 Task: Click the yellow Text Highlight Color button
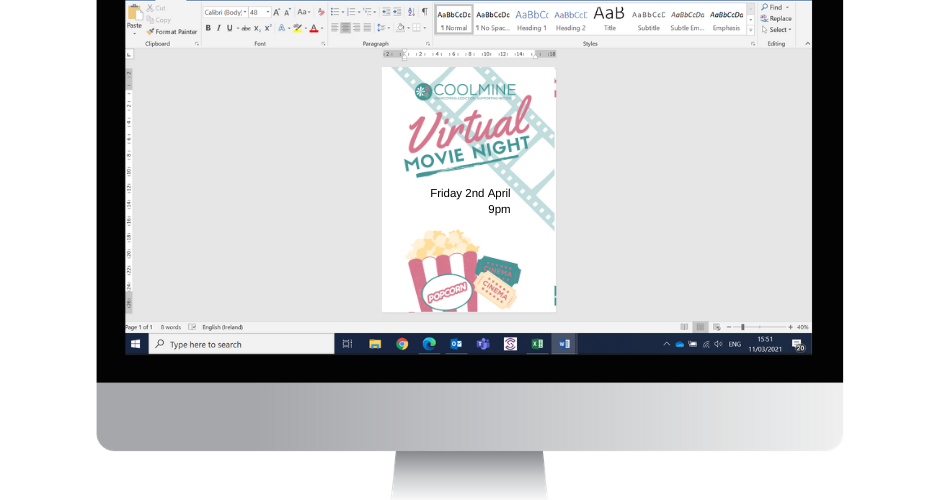pyautogui.click(x=297, y=28)
